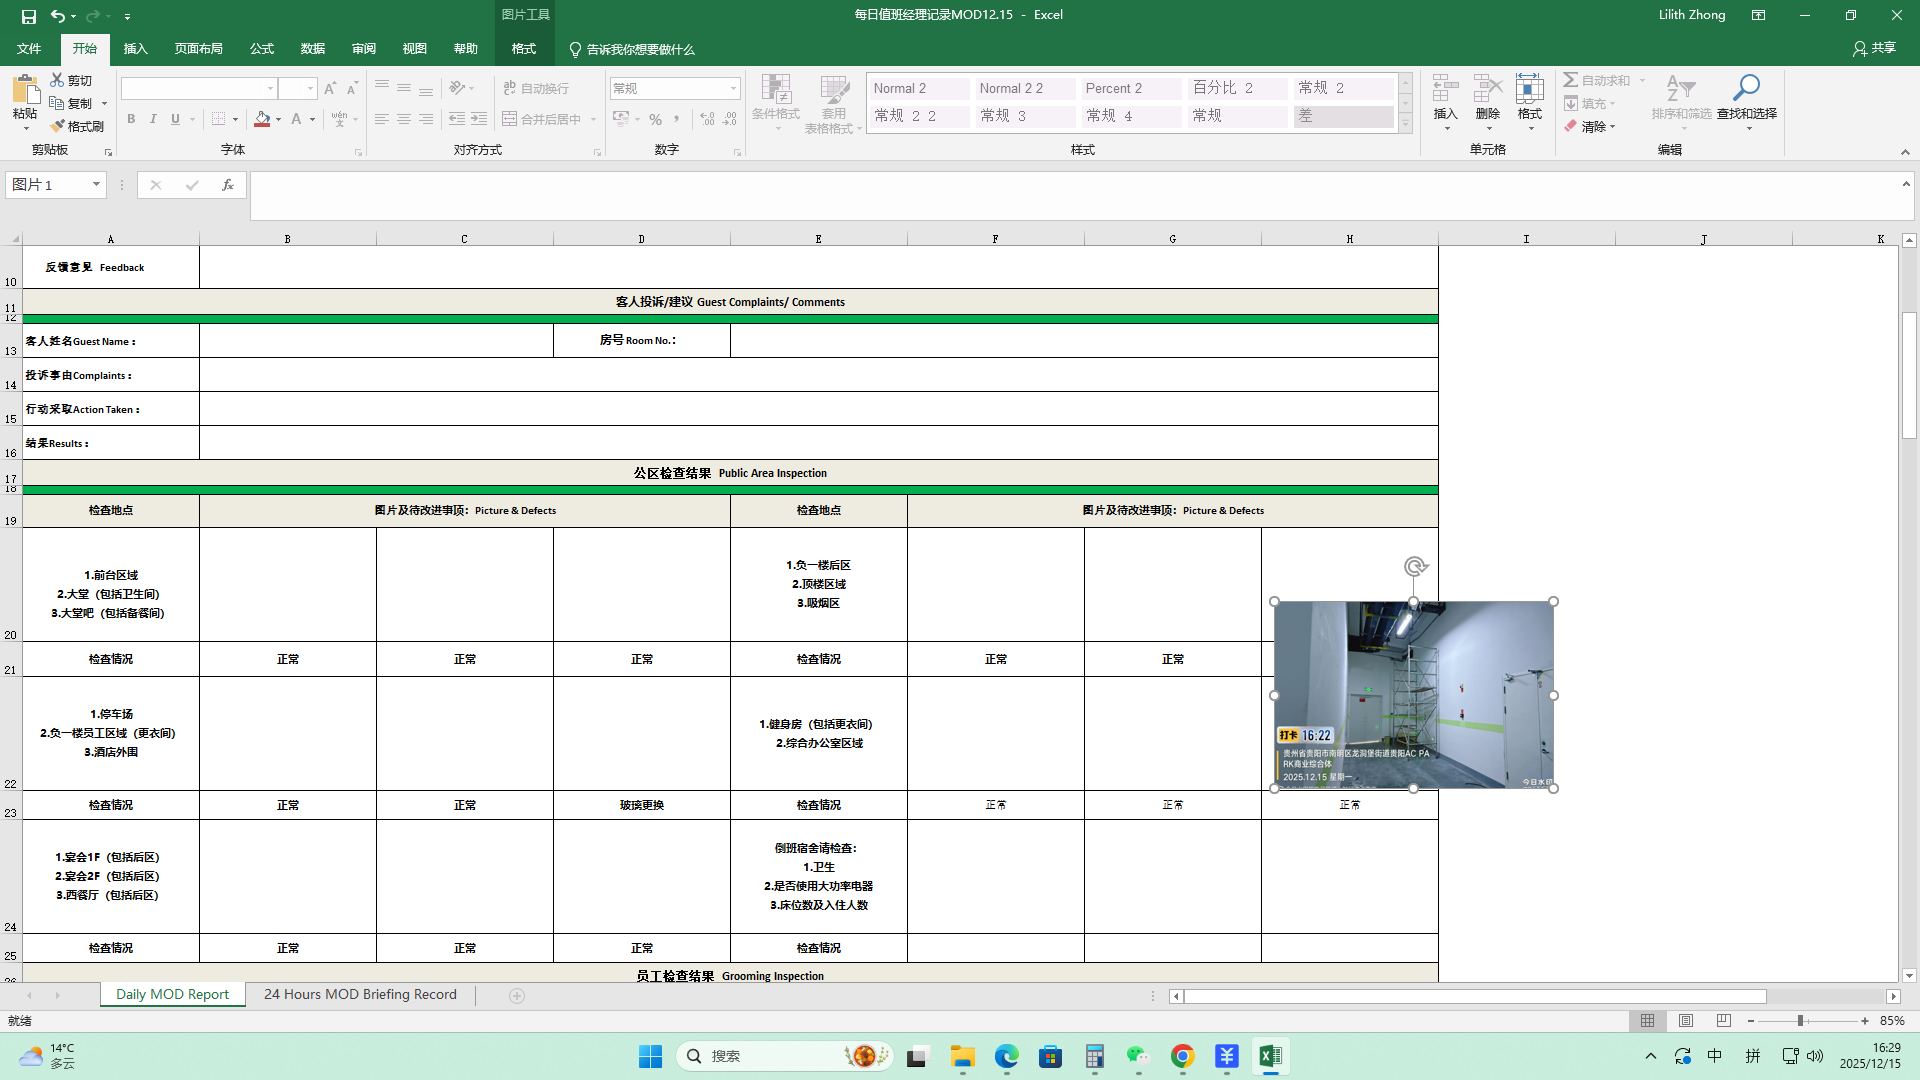
Task: Toggle Bold formatting button
Action: pos(131,119)
